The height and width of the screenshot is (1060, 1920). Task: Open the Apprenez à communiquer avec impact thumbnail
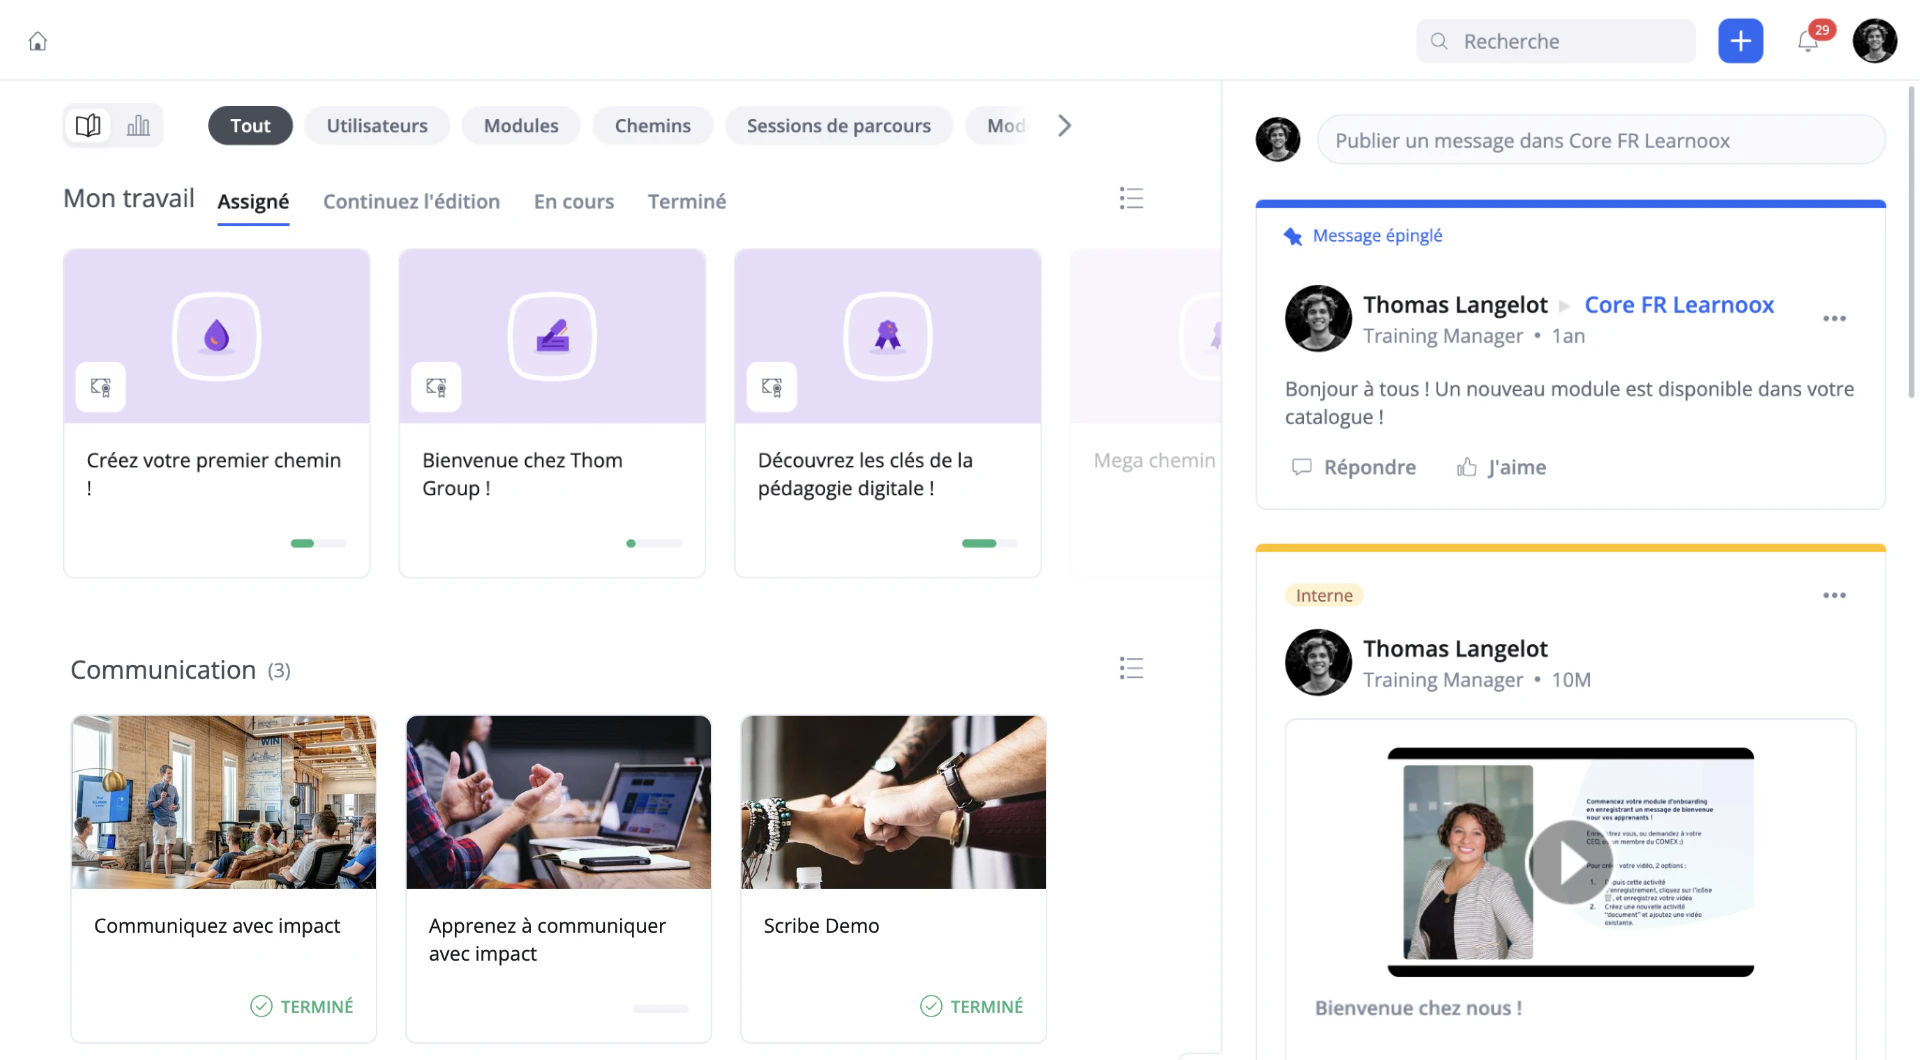coord(559,802)
